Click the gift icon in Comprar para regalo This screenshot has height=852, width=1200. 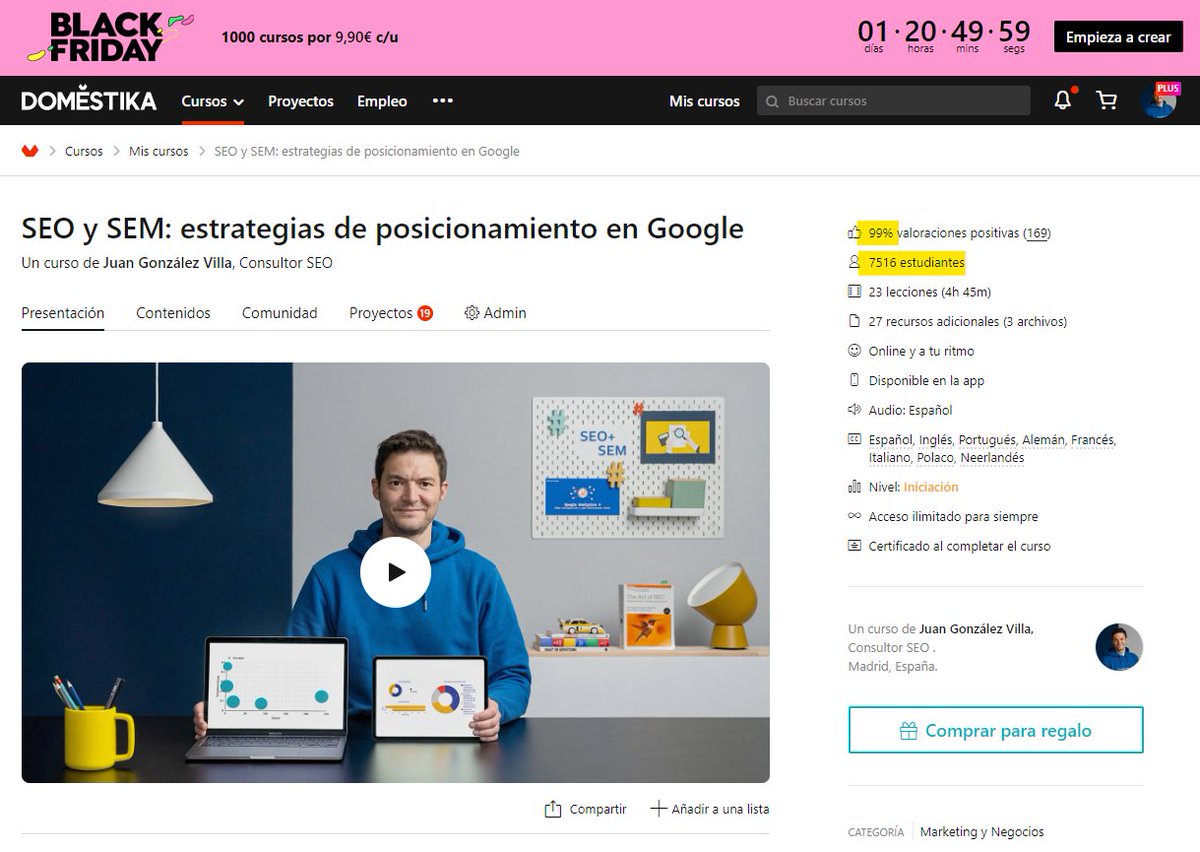click(x=908, y=731)
